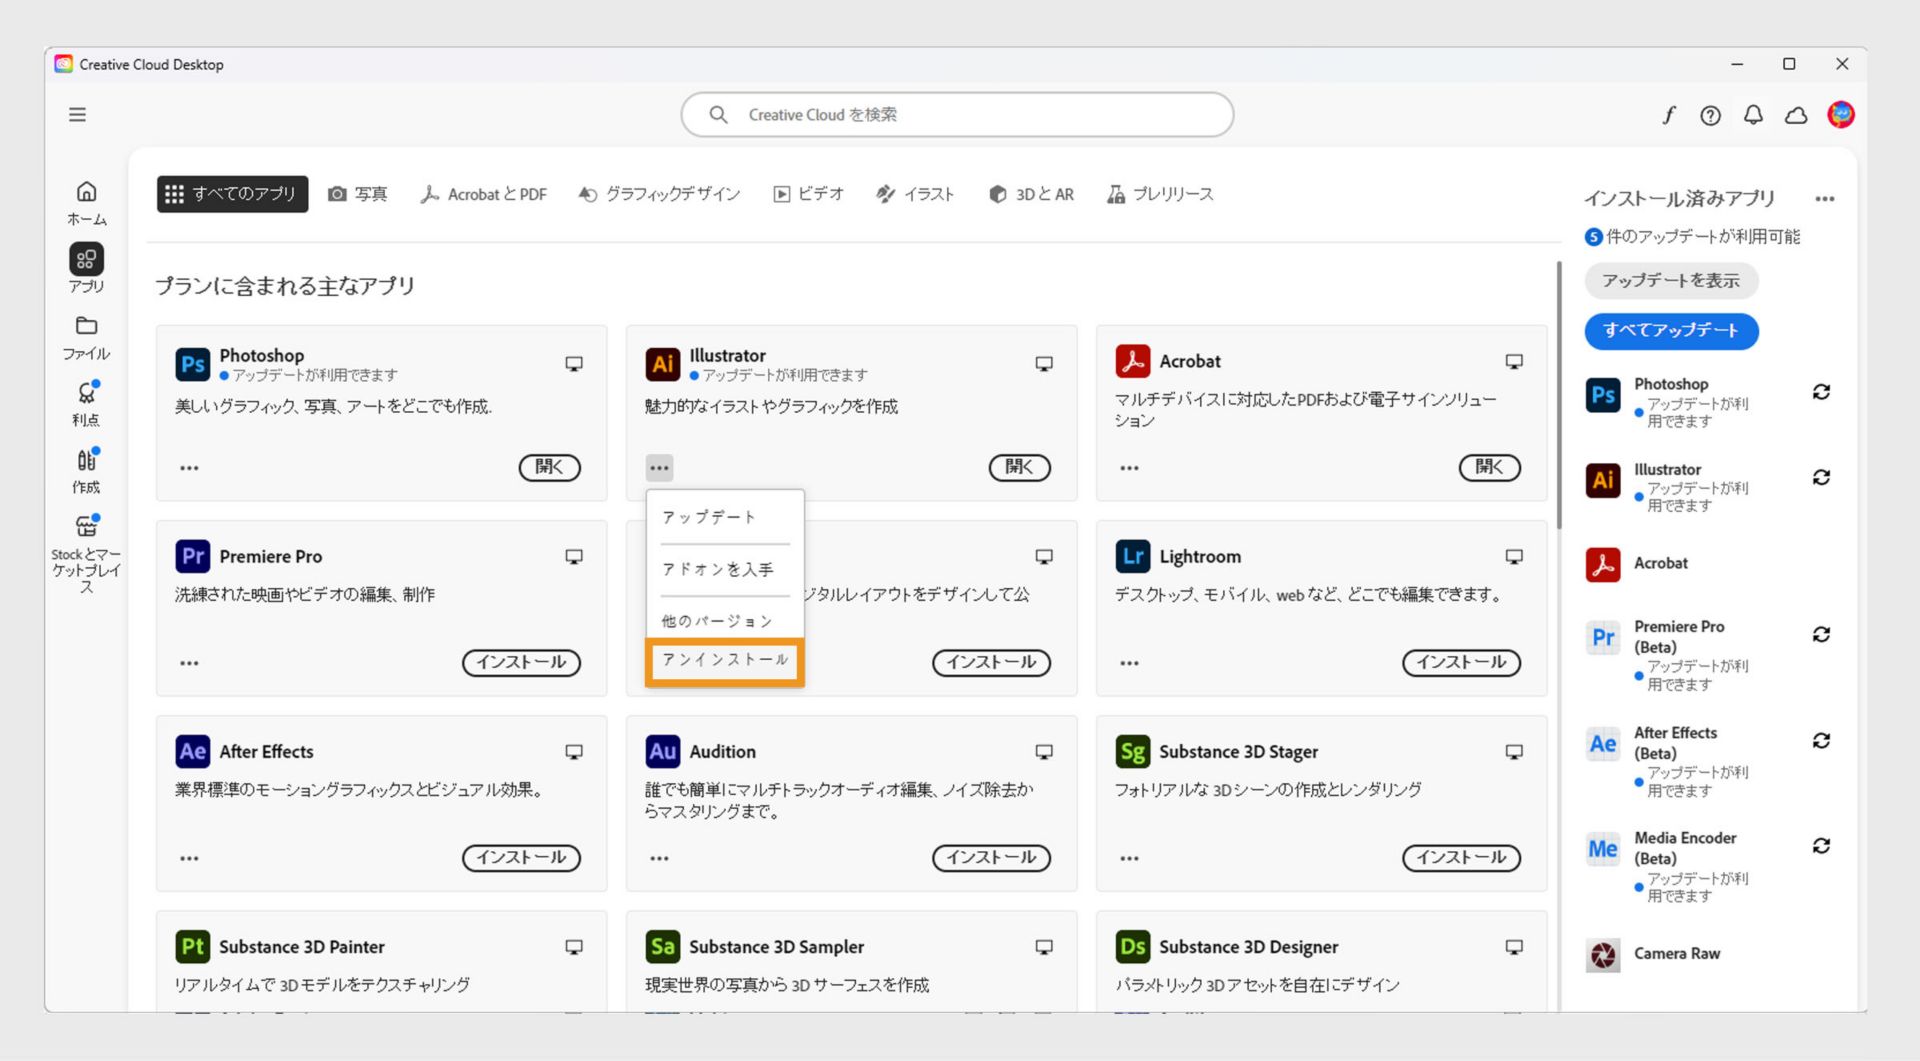This screenshot has height=1061, width=1920.
Task: Open the hamburger navigation menu
Action: point(77,115)
